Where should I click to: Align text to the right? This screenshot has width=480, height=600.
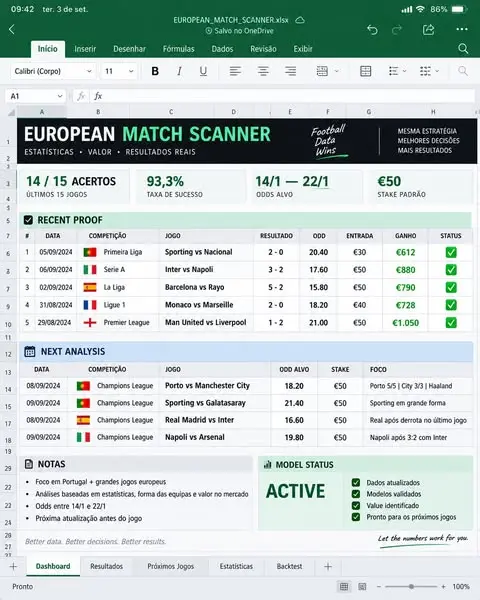click(291, 71)
